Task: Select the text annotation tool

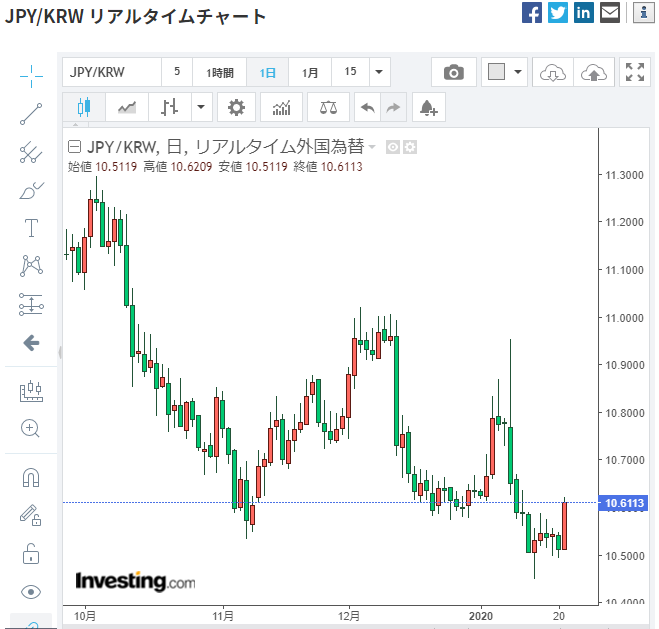Action: coord(31,228)
